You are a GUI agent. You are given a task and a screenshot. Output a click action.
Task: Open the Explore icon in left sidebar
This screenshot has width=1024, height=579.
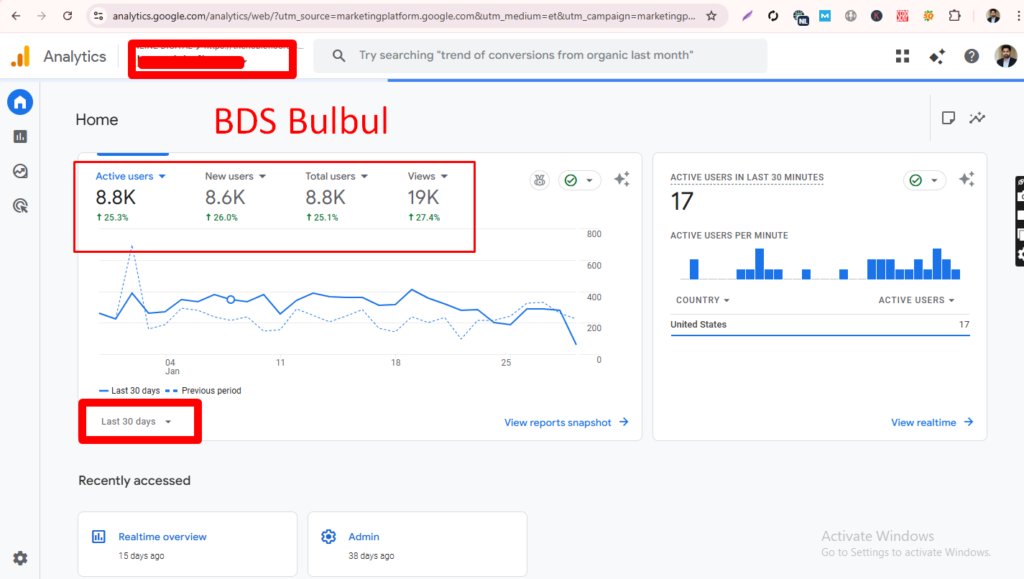[x=20, y=170]
